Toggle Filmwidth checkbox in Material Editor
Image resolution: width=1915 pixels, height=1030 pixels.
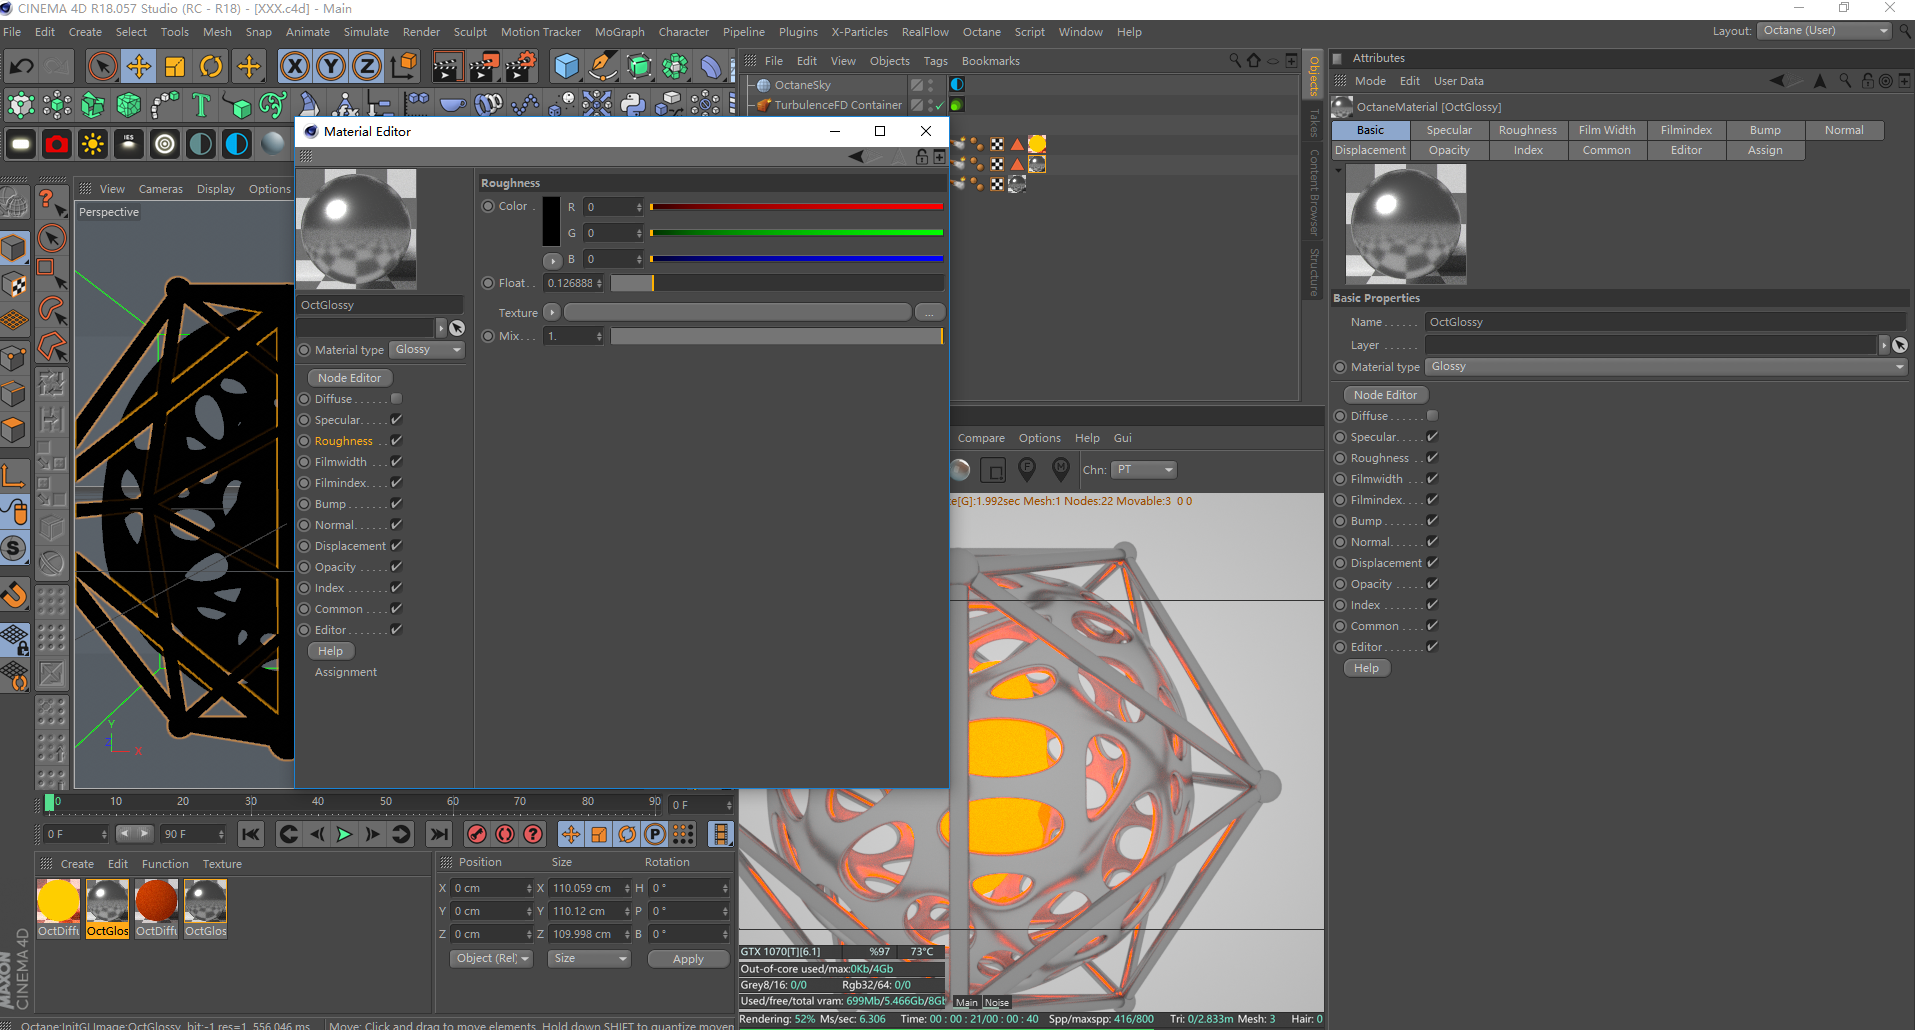[396, 462]
